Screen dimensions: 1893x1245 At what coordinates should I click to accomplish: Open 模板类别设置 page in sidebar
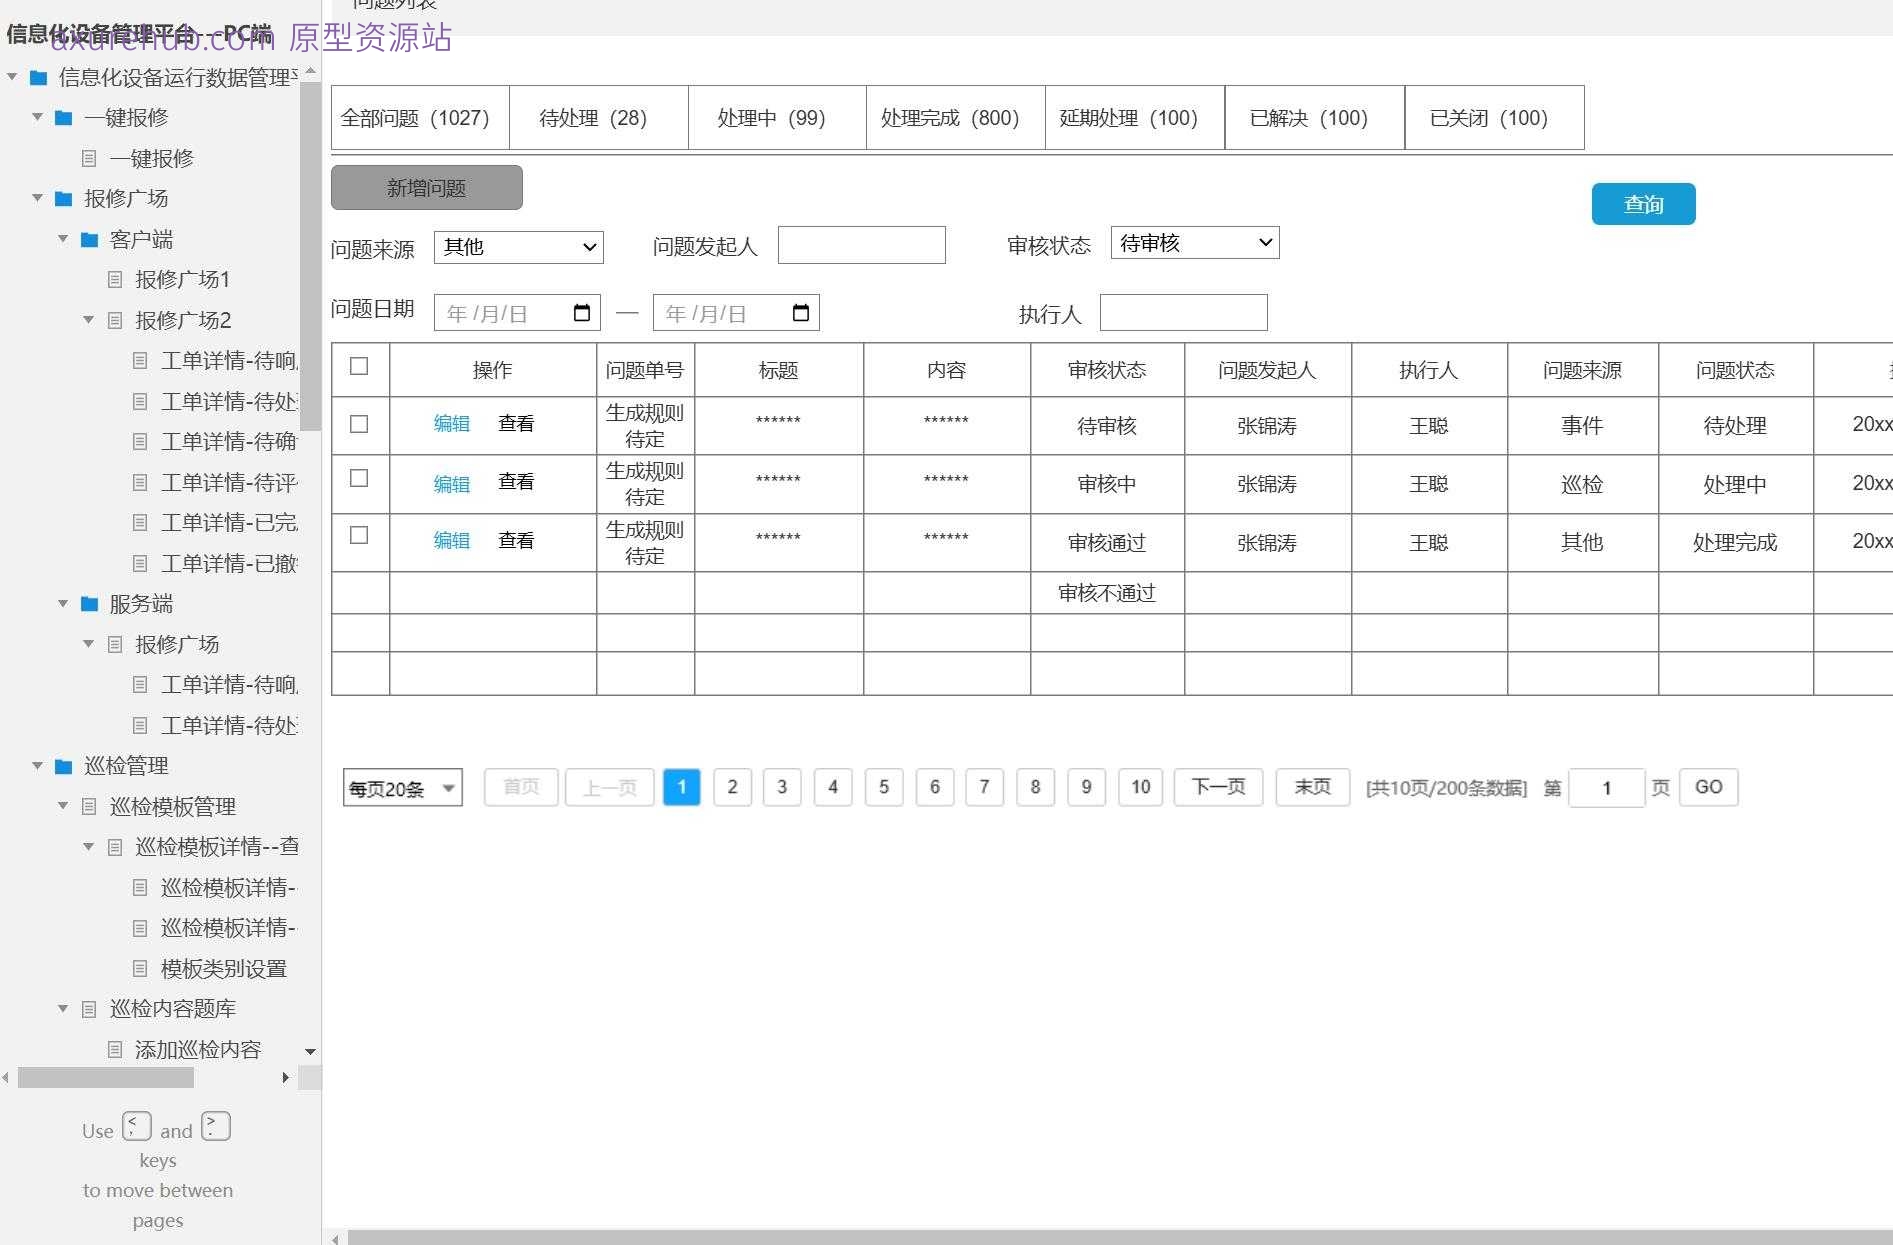224,969
